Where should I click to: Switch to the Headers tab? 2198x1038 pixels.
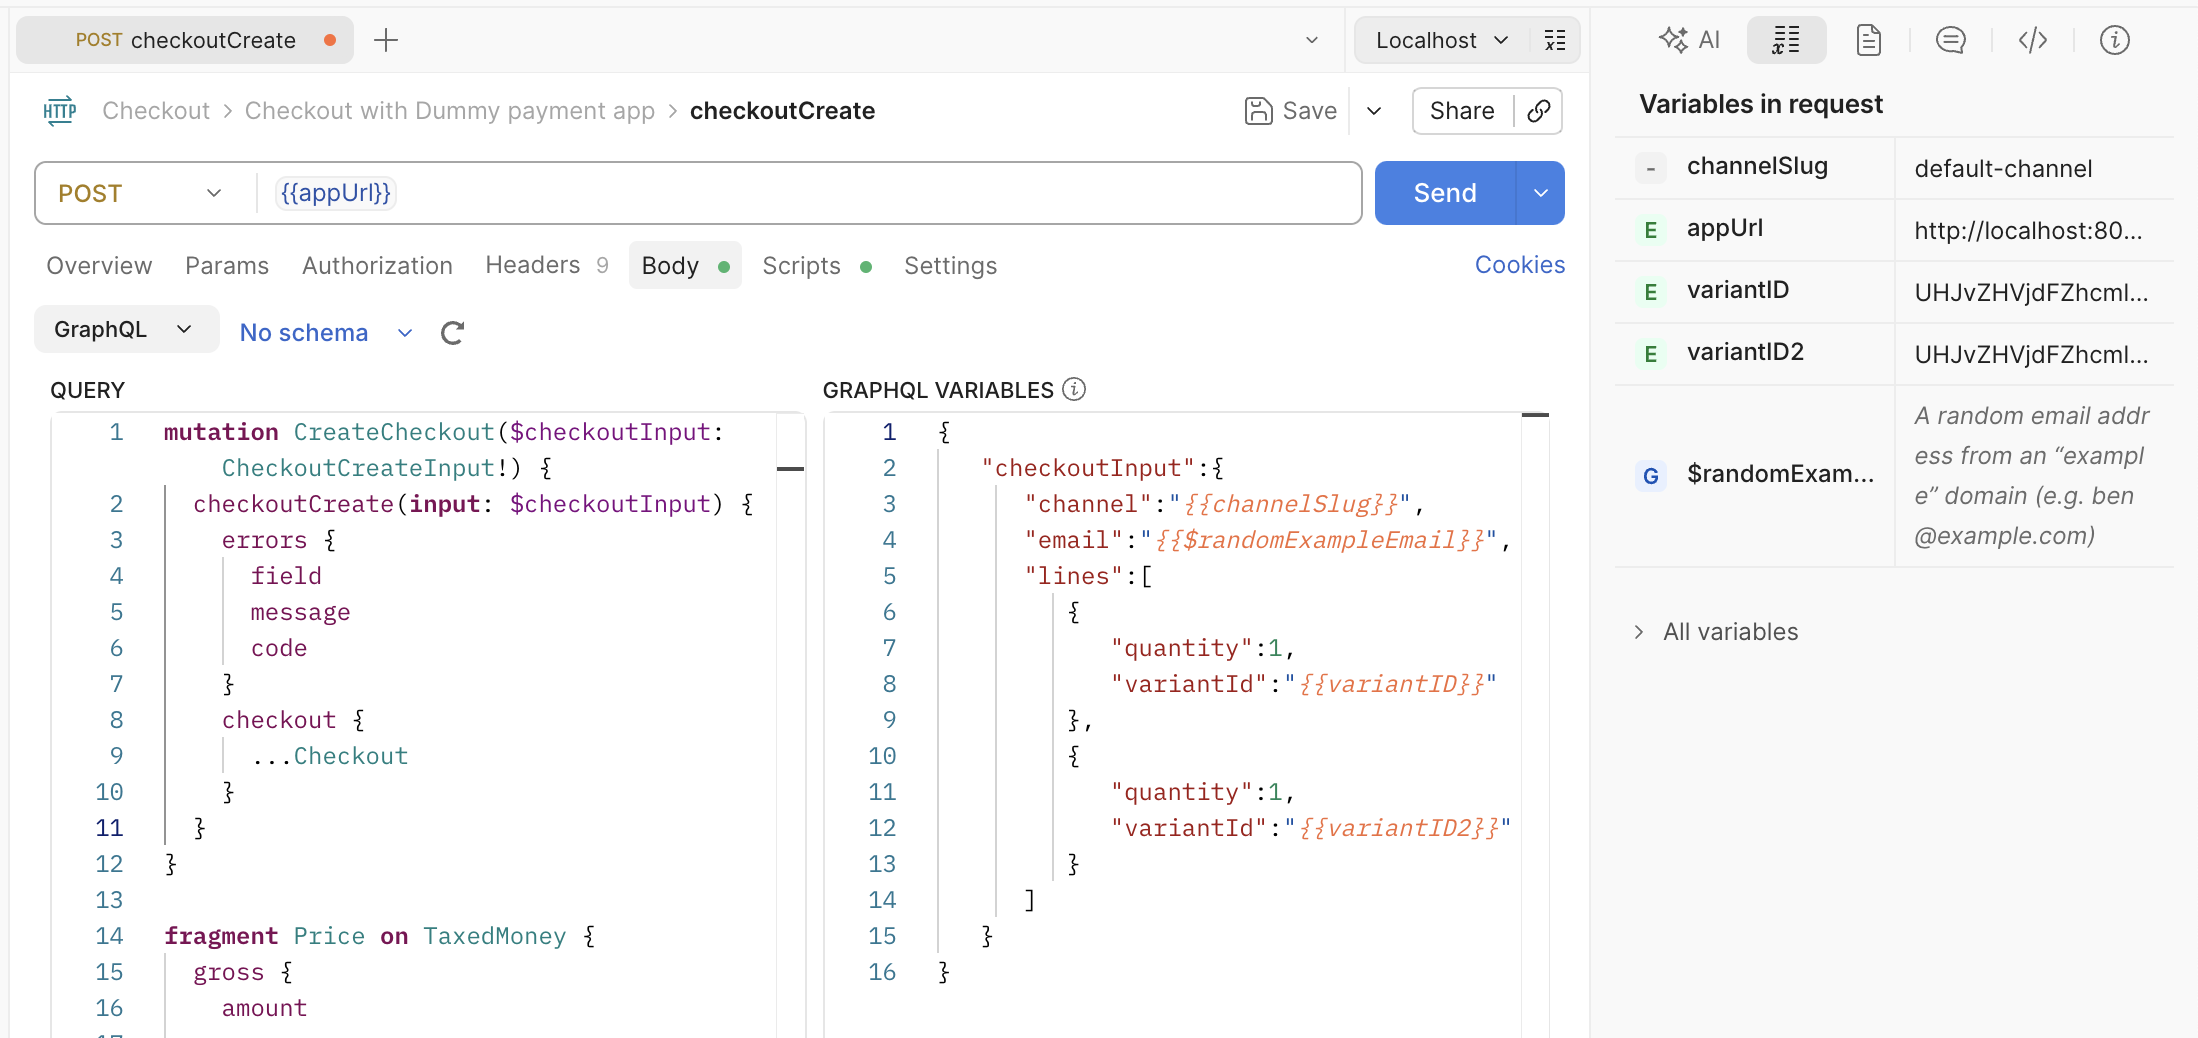coord(532,265)
